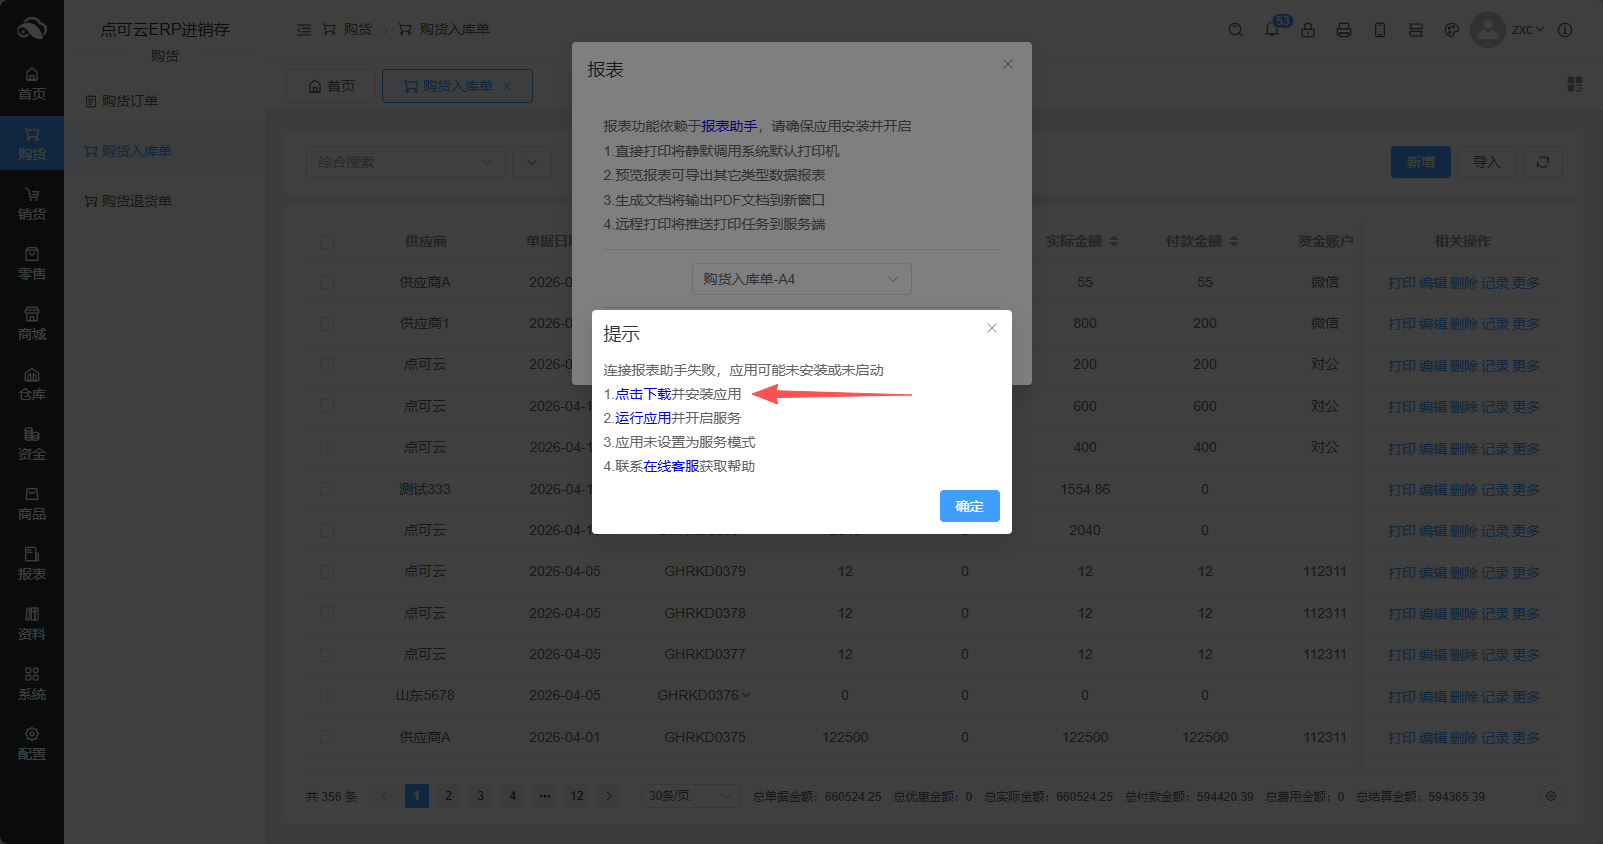
Task: Toggle the select-all checkbox in table header
Action: pos(327,242)
